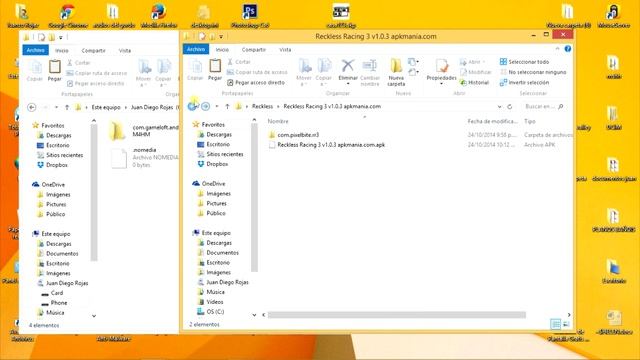Collapse the ribbon in Reckless Racing window
This screenshot has height=360, width=640.
[557, 49]
